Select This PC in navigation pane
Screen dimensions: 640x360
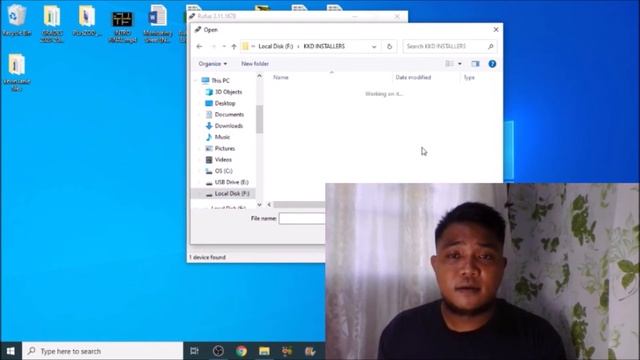(x=220, y=81)
